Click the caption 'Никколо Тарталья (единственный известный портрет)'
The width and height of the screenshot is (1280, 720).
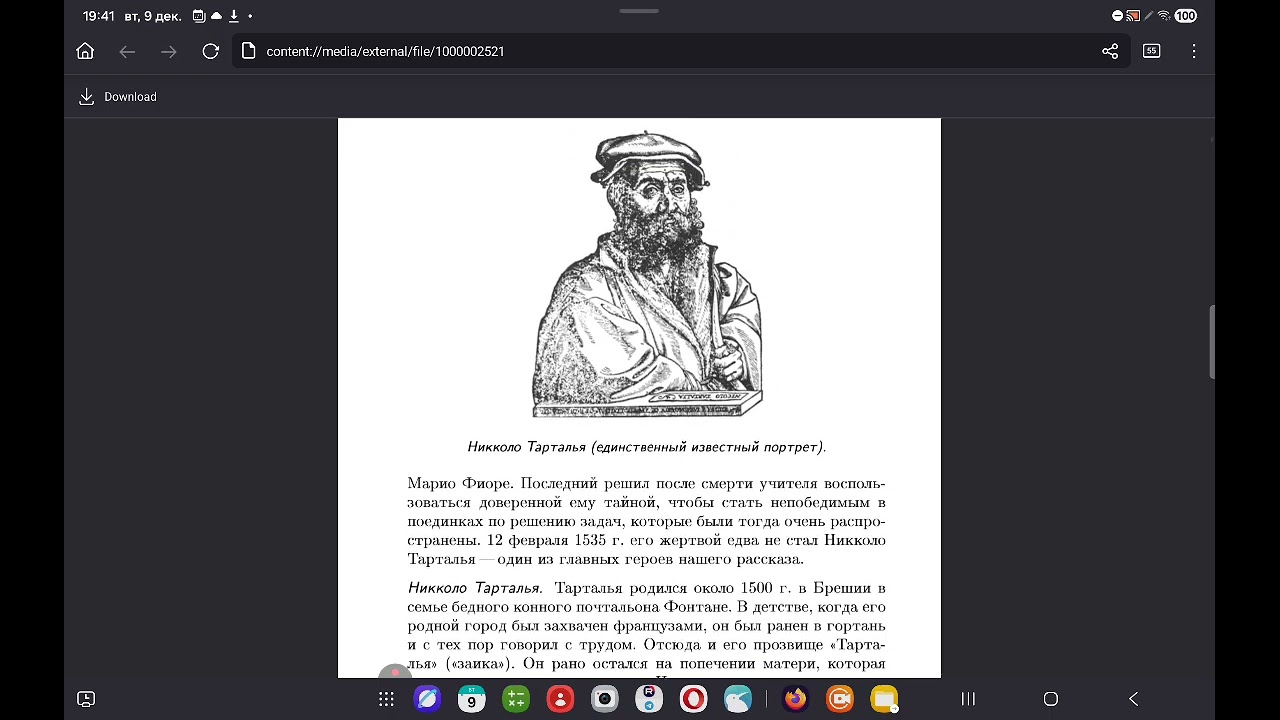click(647, 447)
